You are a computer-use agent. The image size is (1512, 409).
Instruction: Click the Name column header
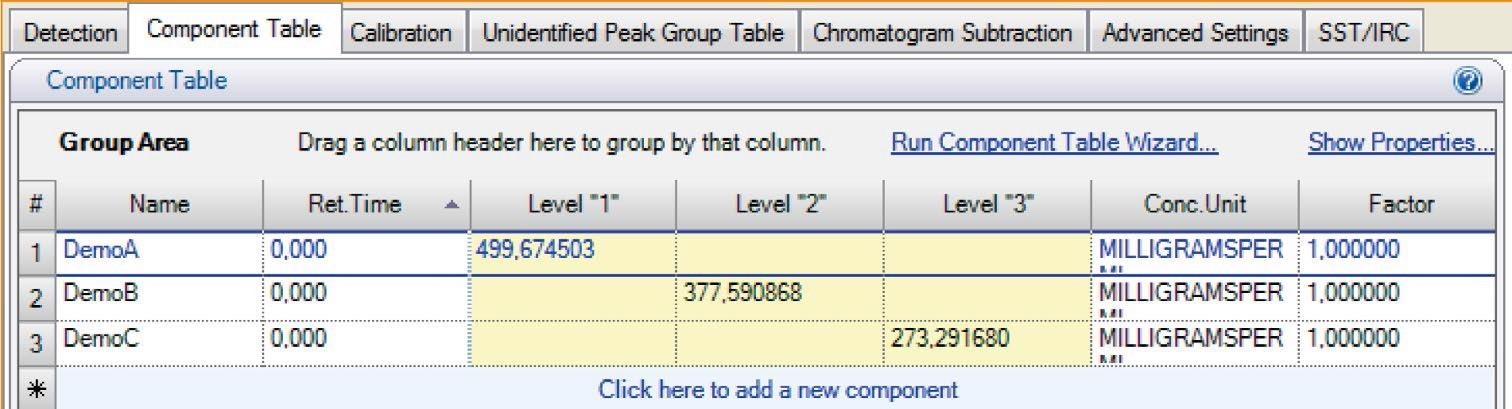click(158, 205)
